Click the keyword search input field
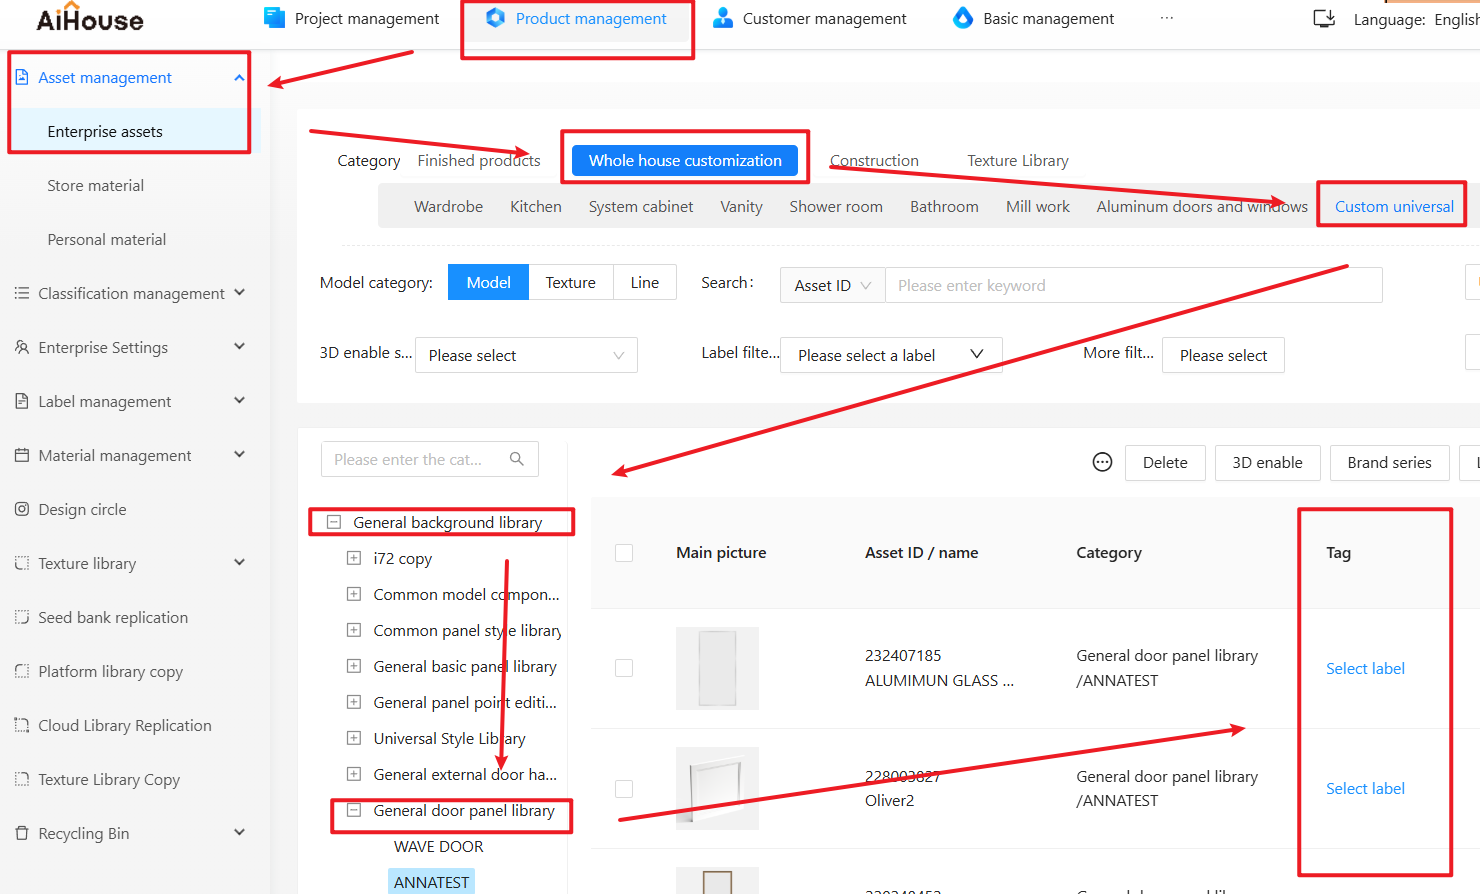The height and width of the screenshot is (894, 1480). 1133,285
